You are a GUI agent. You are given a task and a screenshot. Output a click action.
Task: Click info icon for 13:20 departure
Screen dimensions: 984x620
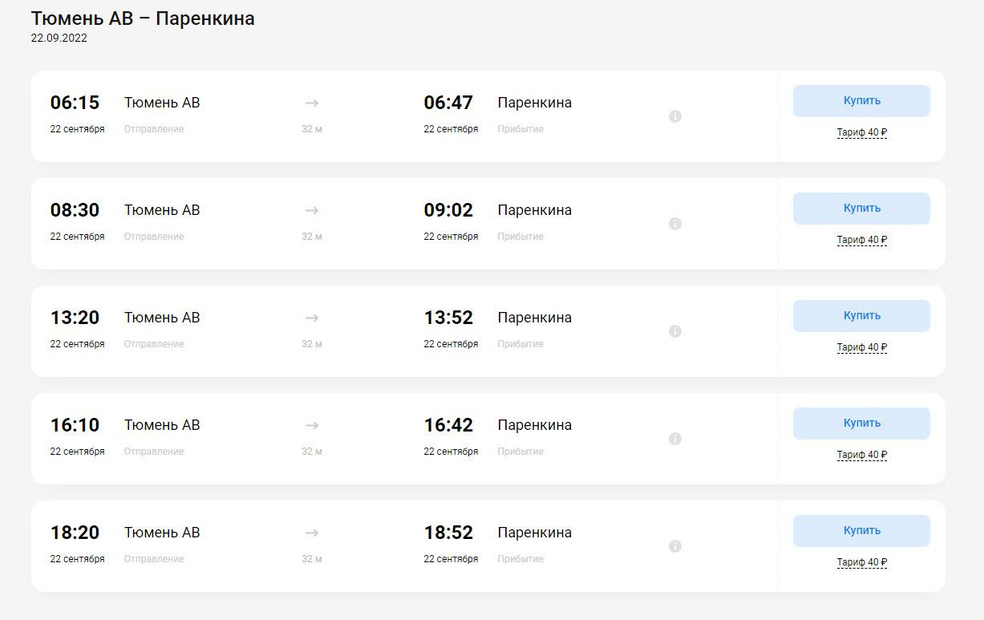click(x=675, y=331)
